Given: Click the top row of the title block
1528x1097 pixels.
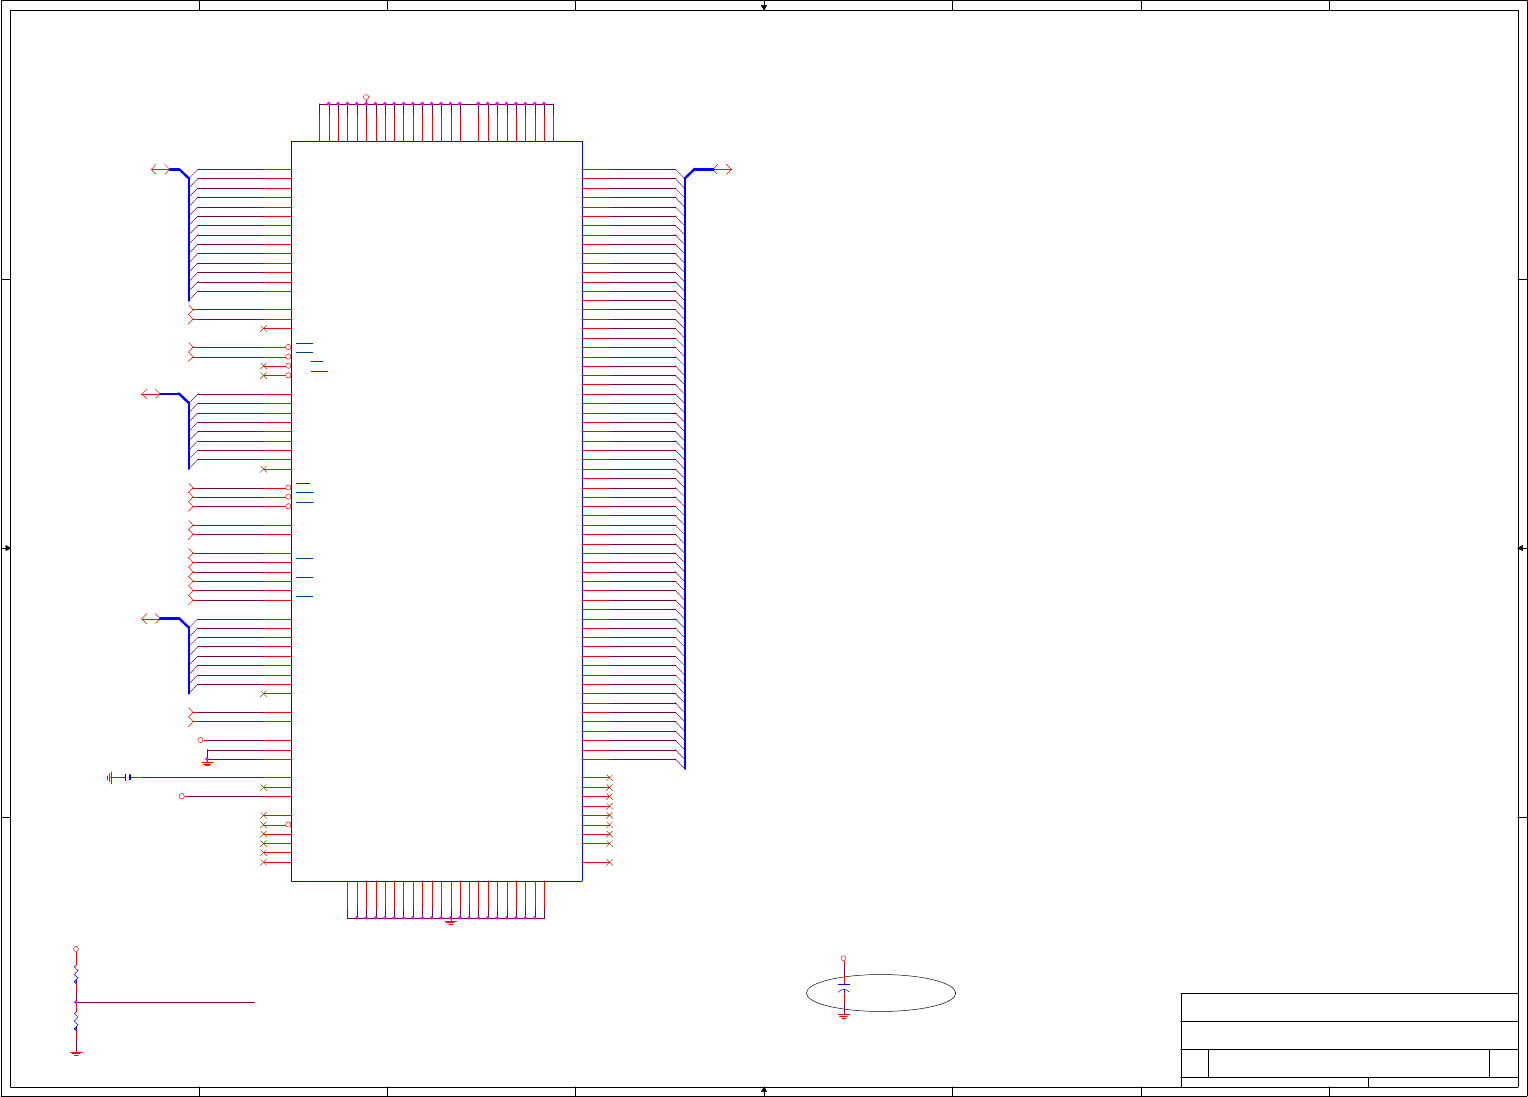Looking at the screenshot, I should (x=1349, y=1007).
